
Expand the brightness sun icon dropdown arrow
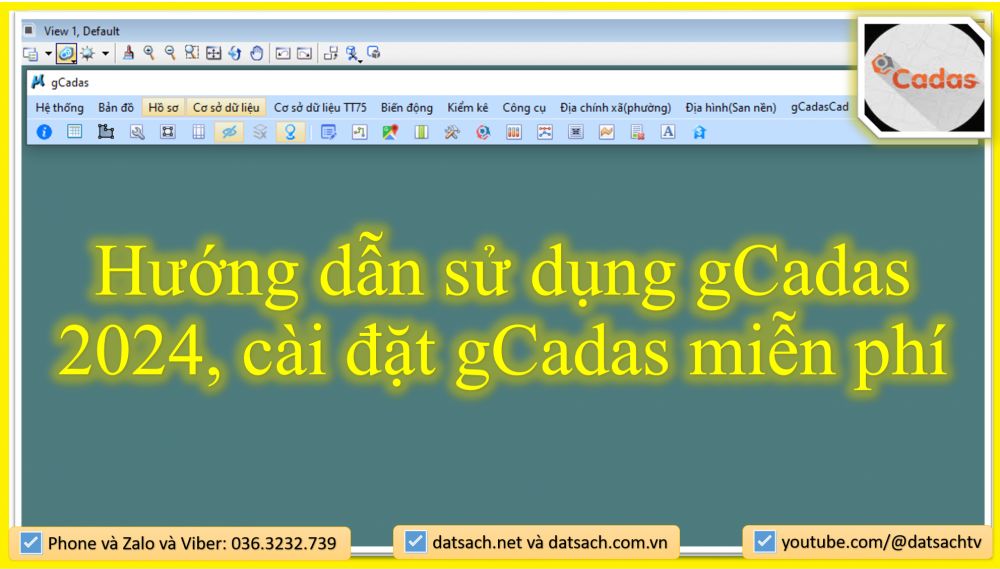pyautogui.click(x=106, y=54)
